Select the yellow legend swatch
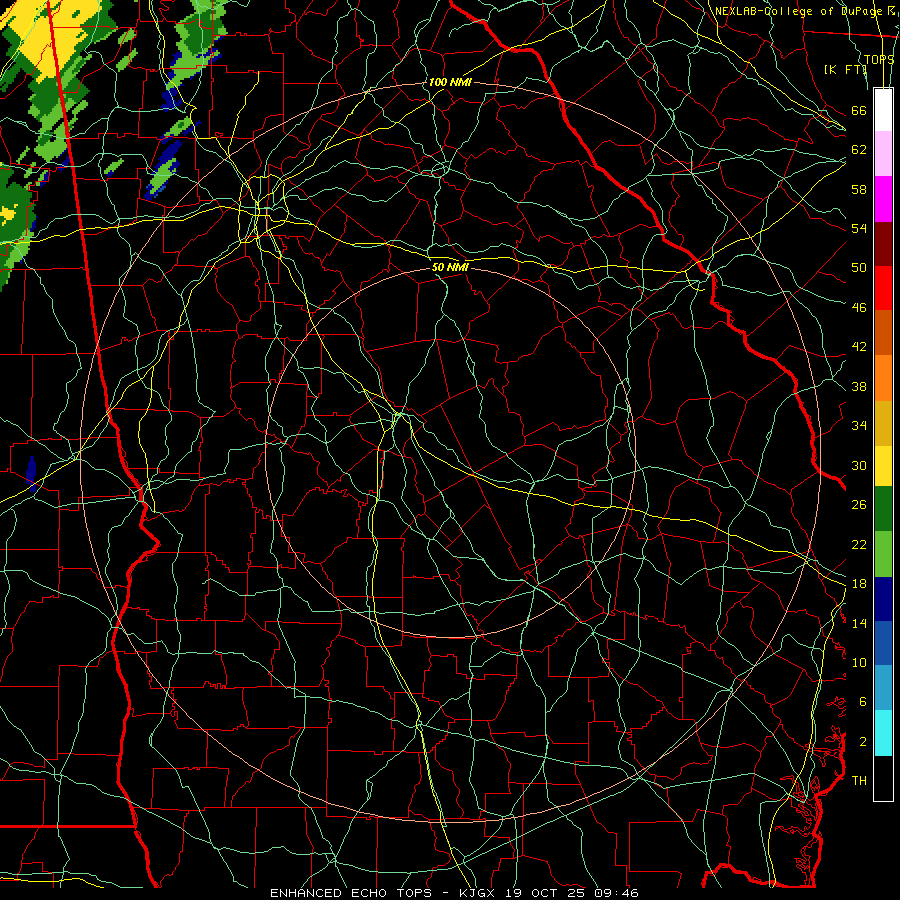Viewport: 900px width, 900px height. [883, 465]
